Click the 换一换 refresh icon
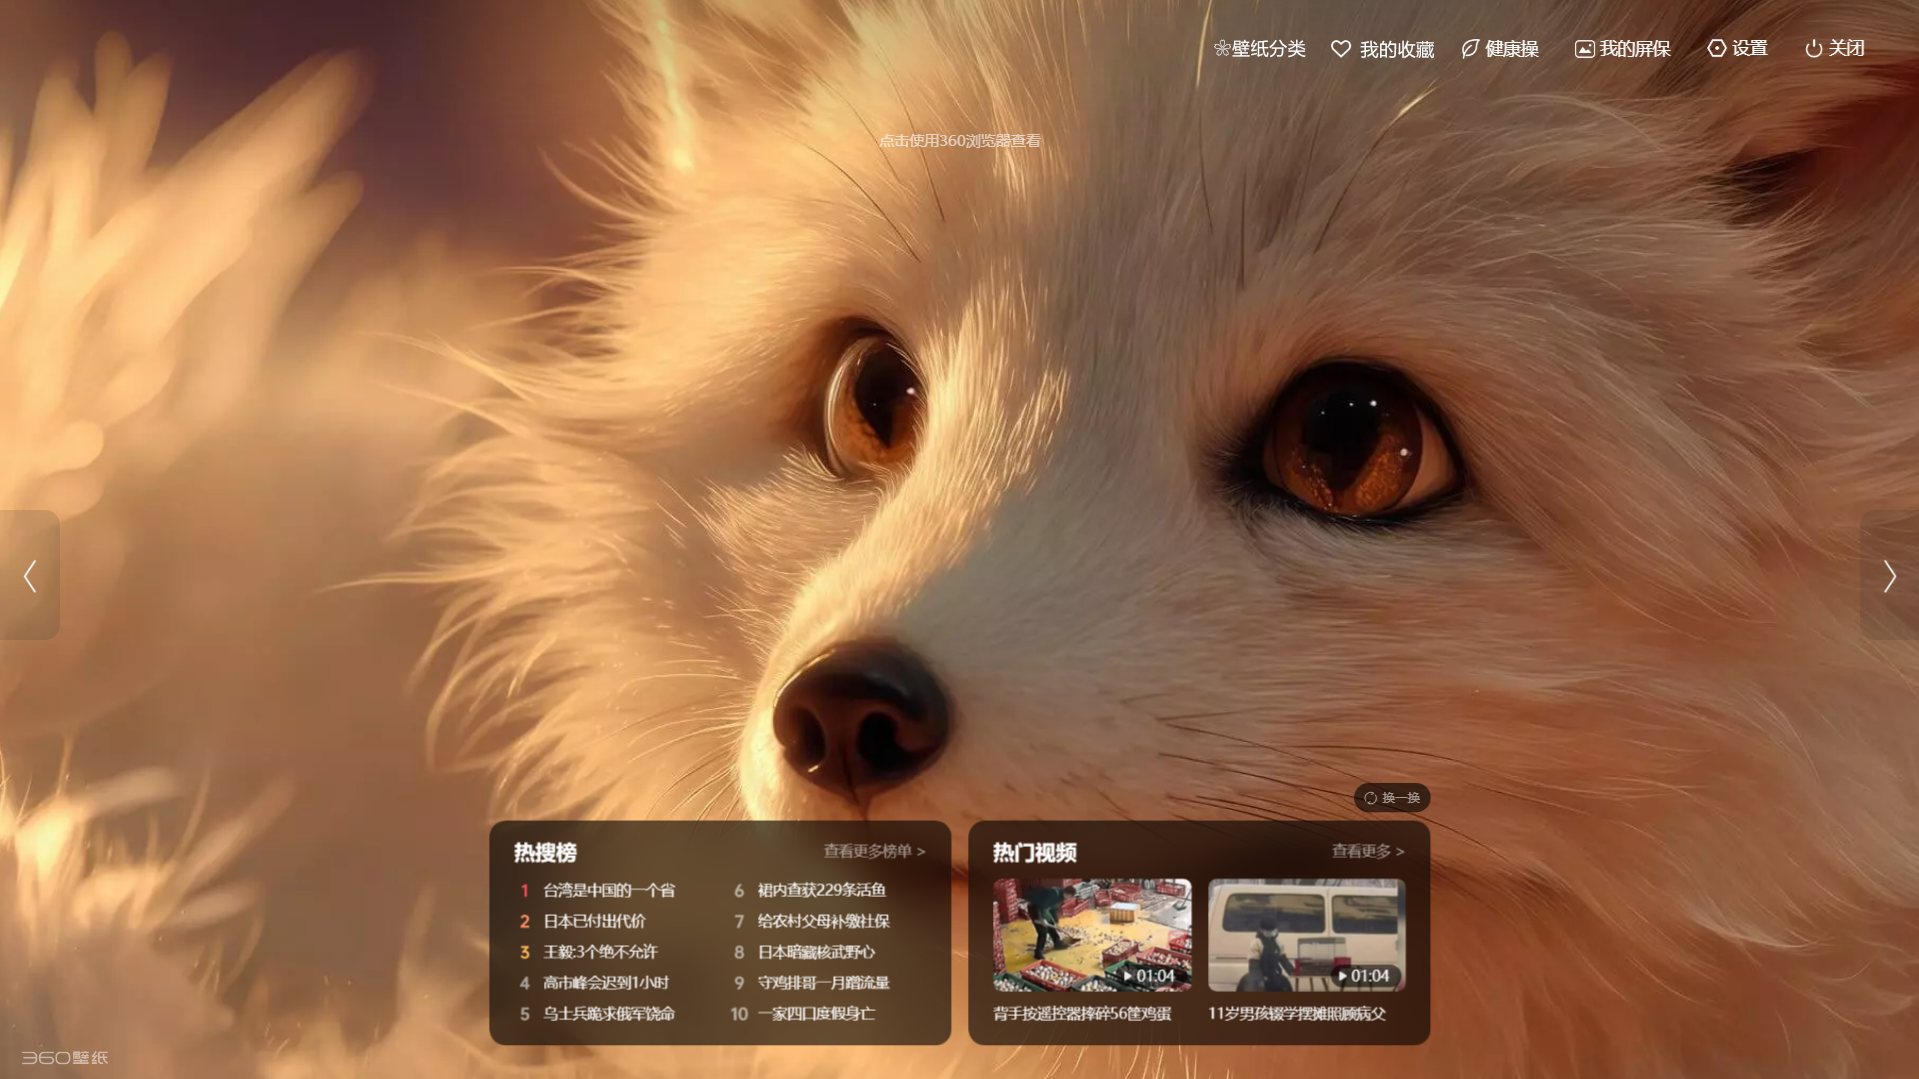The image size is (1919, 1079). 1371,798
